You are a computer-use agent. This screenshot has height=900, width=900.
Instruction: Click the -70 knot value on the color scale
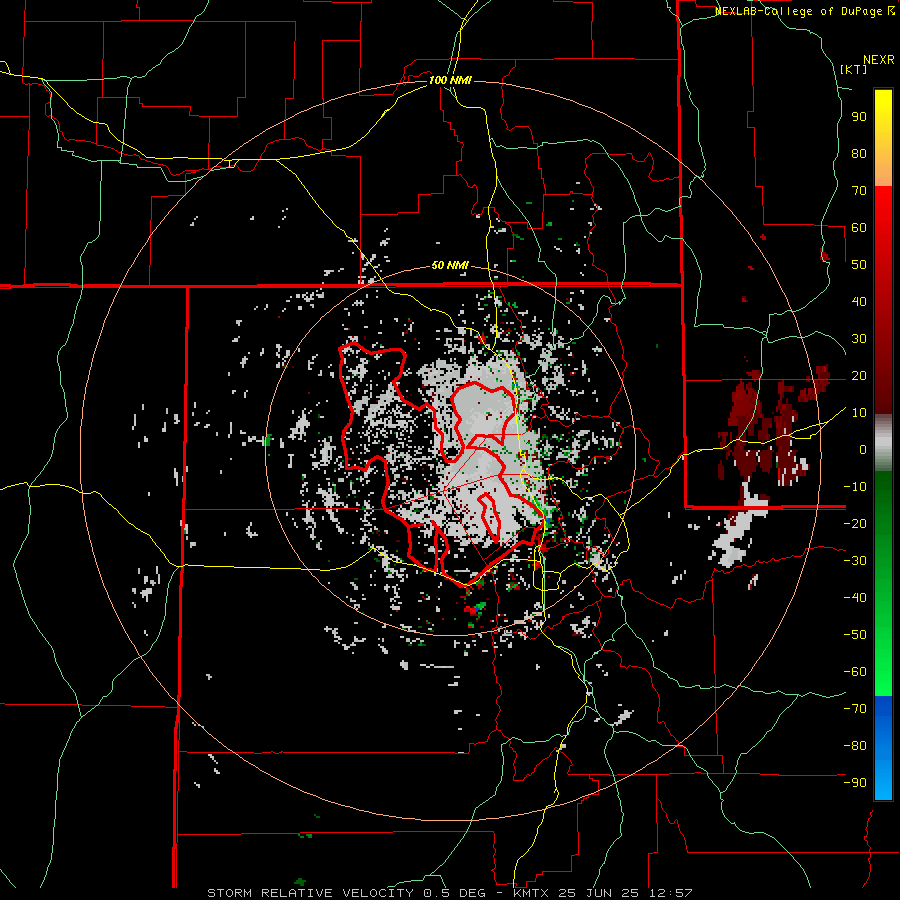pyautogui.click(x=855, y=709)
